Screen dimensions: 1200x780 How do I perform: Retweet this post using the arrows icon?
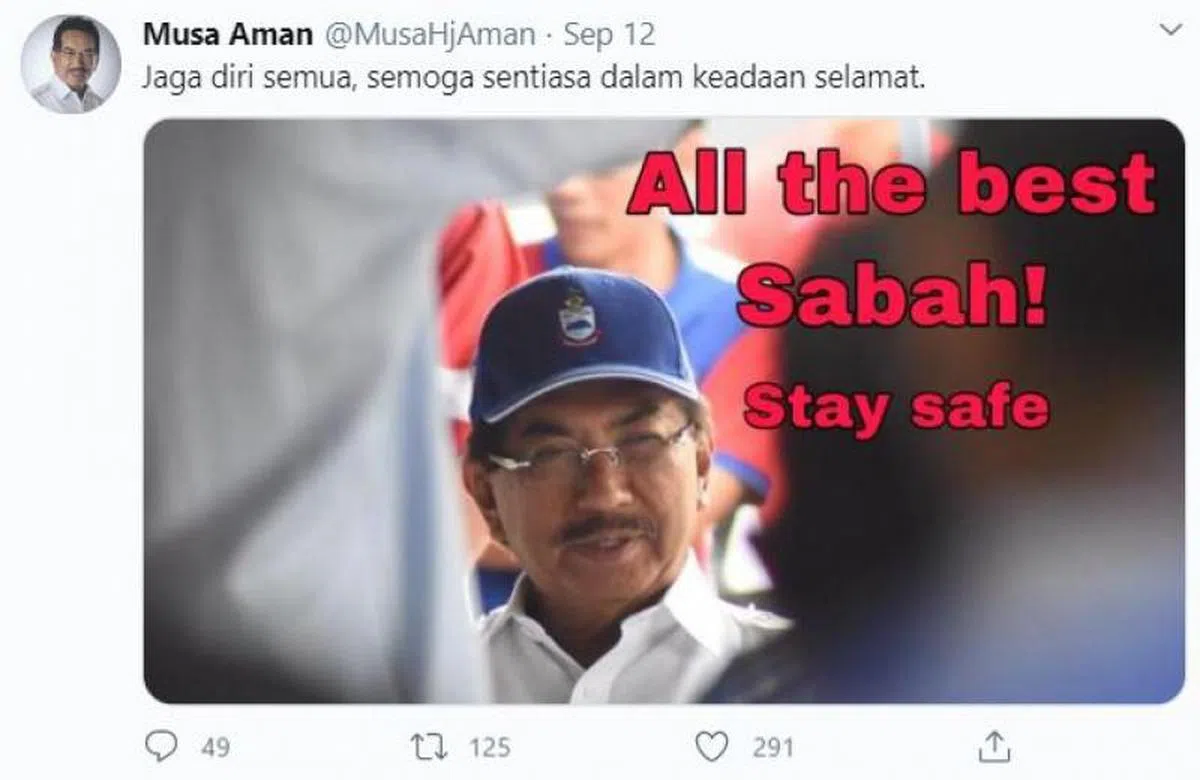point(430,746)
